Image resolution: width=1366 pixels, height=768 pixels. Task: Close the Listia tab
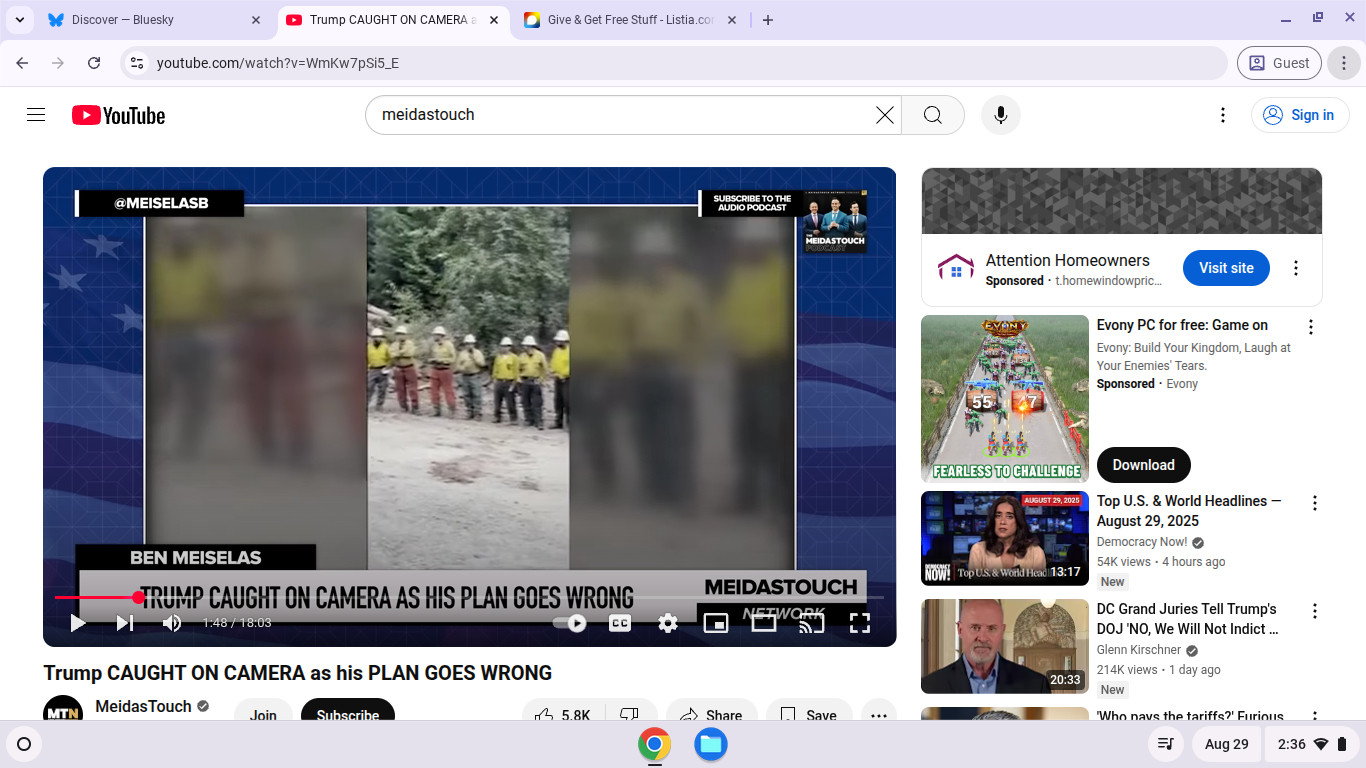[732, 20]
